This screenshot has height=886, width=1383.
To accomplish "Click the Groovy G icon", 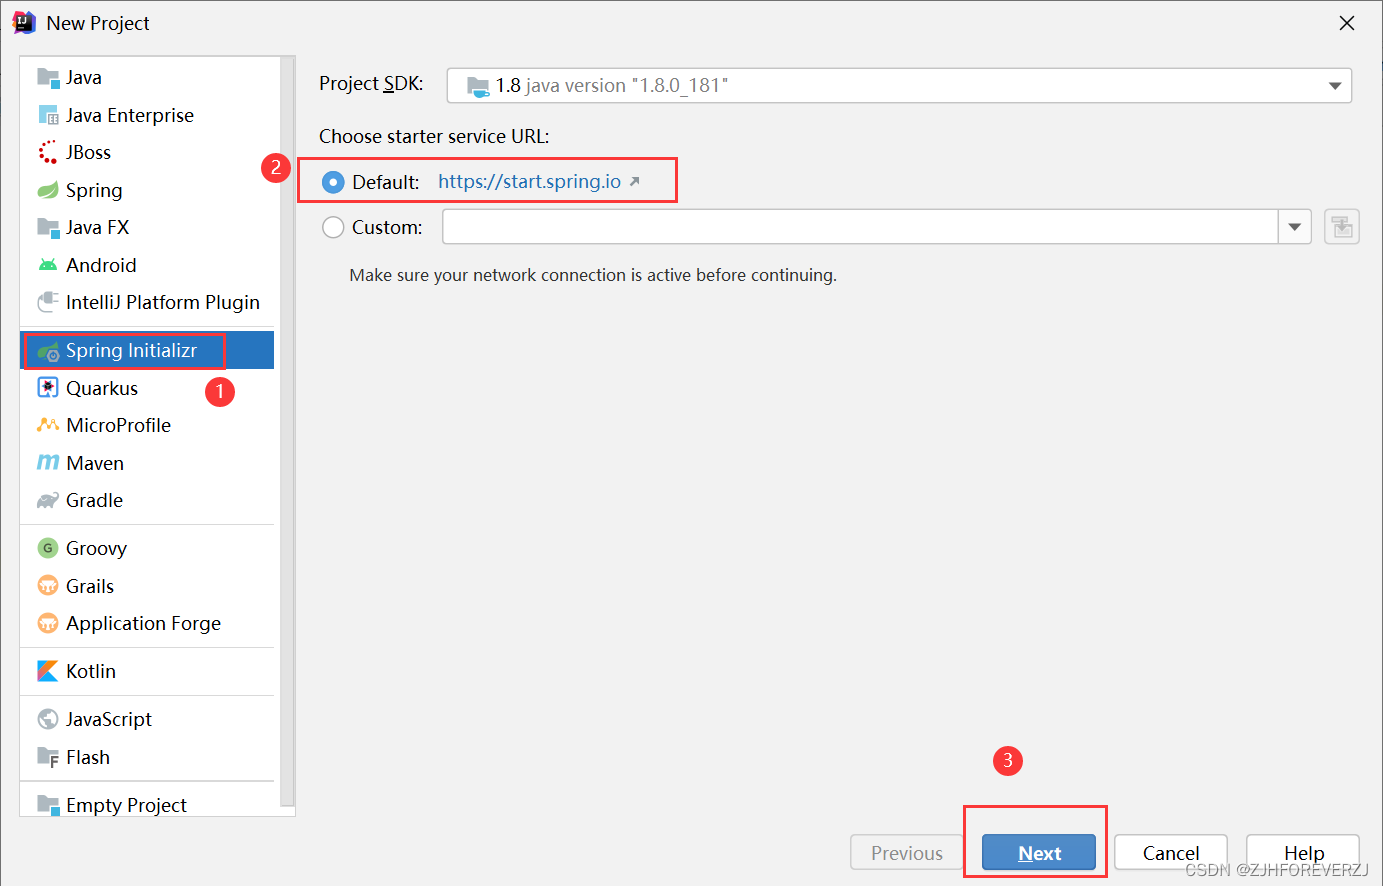I will pyautogui.click(x=47, y=548).
